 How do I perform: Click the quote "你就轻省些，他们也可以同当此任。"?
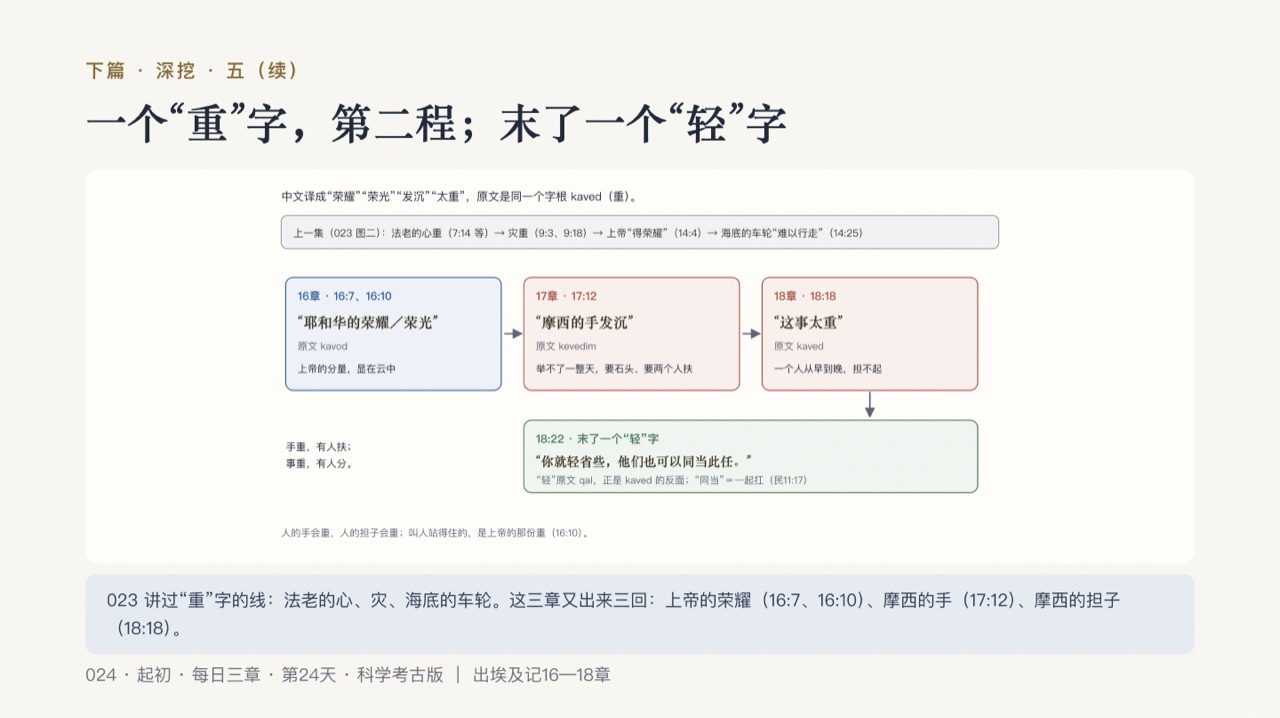[644, 461]
